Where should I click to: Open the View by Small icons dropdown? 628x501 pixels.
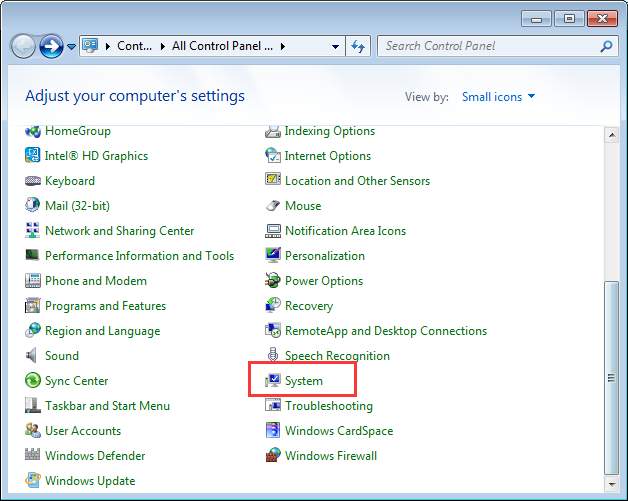point(498,97)
